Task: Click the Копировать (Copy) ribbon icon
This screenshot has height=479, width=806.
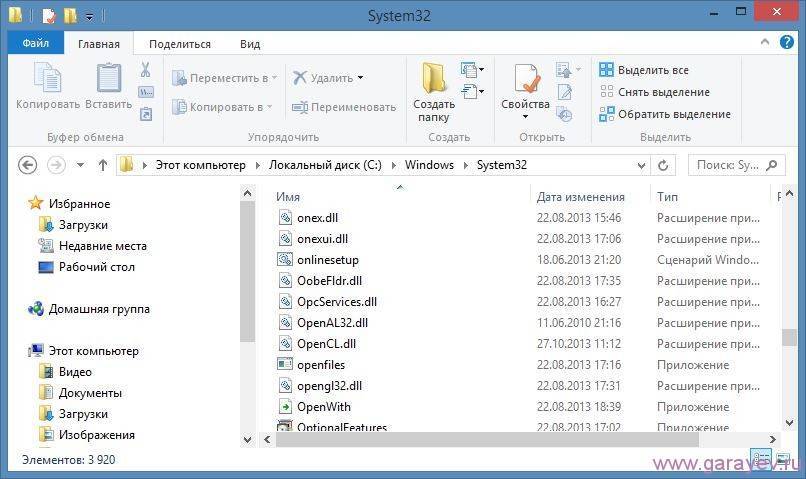Action: (x=48, y=78)
